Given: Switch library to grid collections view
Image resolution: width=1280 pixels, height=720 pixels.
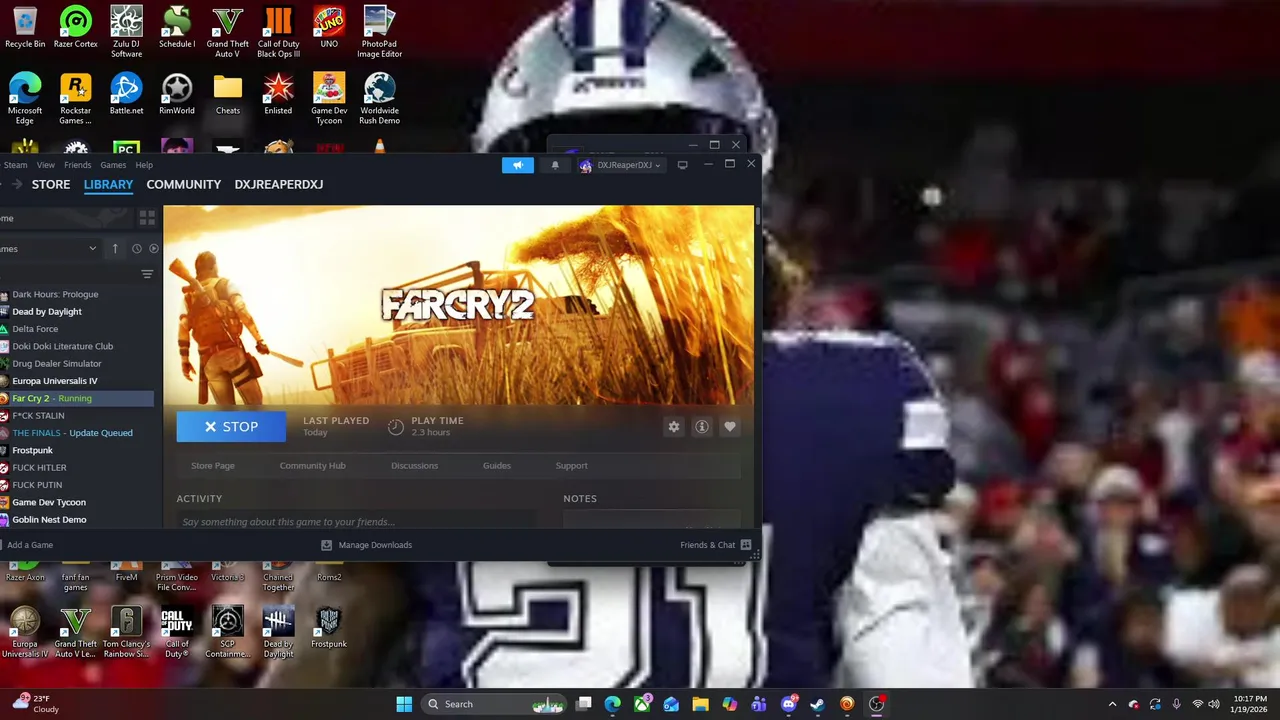Looking at the screenshot, I should click(x=147, y=218).
